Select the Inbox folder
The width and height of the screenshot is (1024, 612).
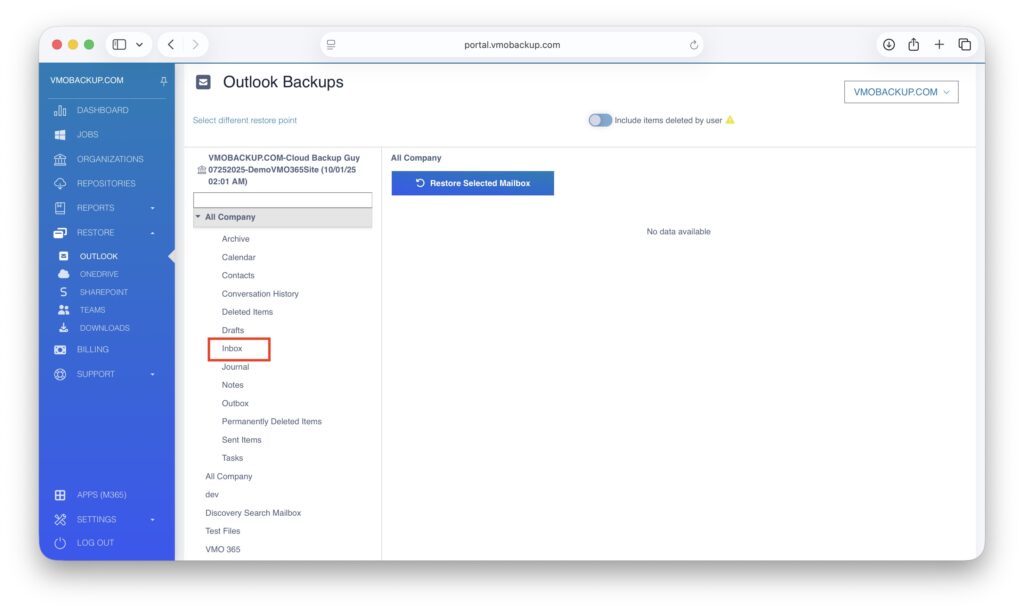pyautogui.click(x=233, y=349)
